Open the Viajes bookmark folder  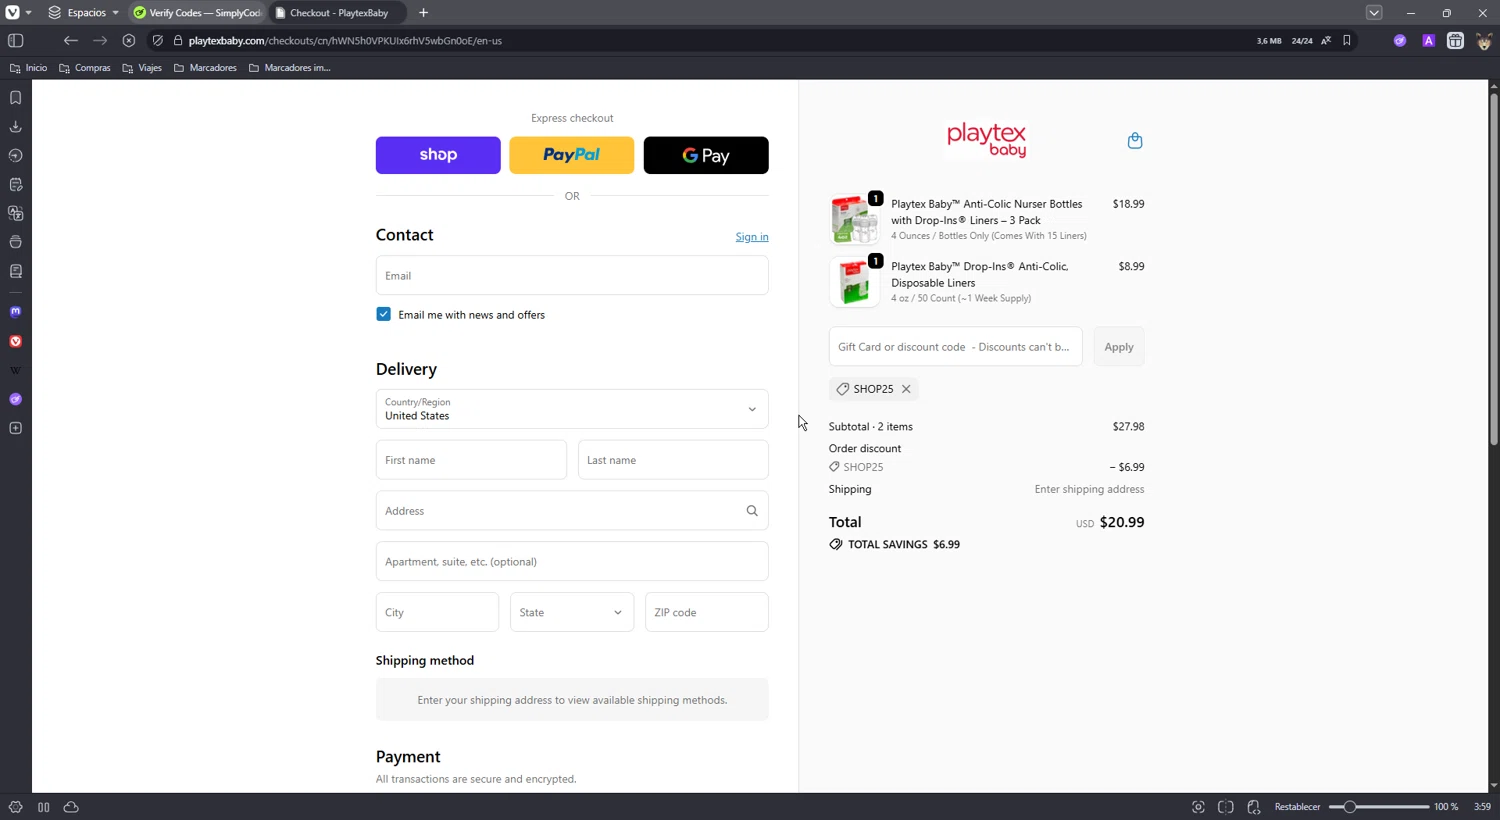click(x=142, y=68)
